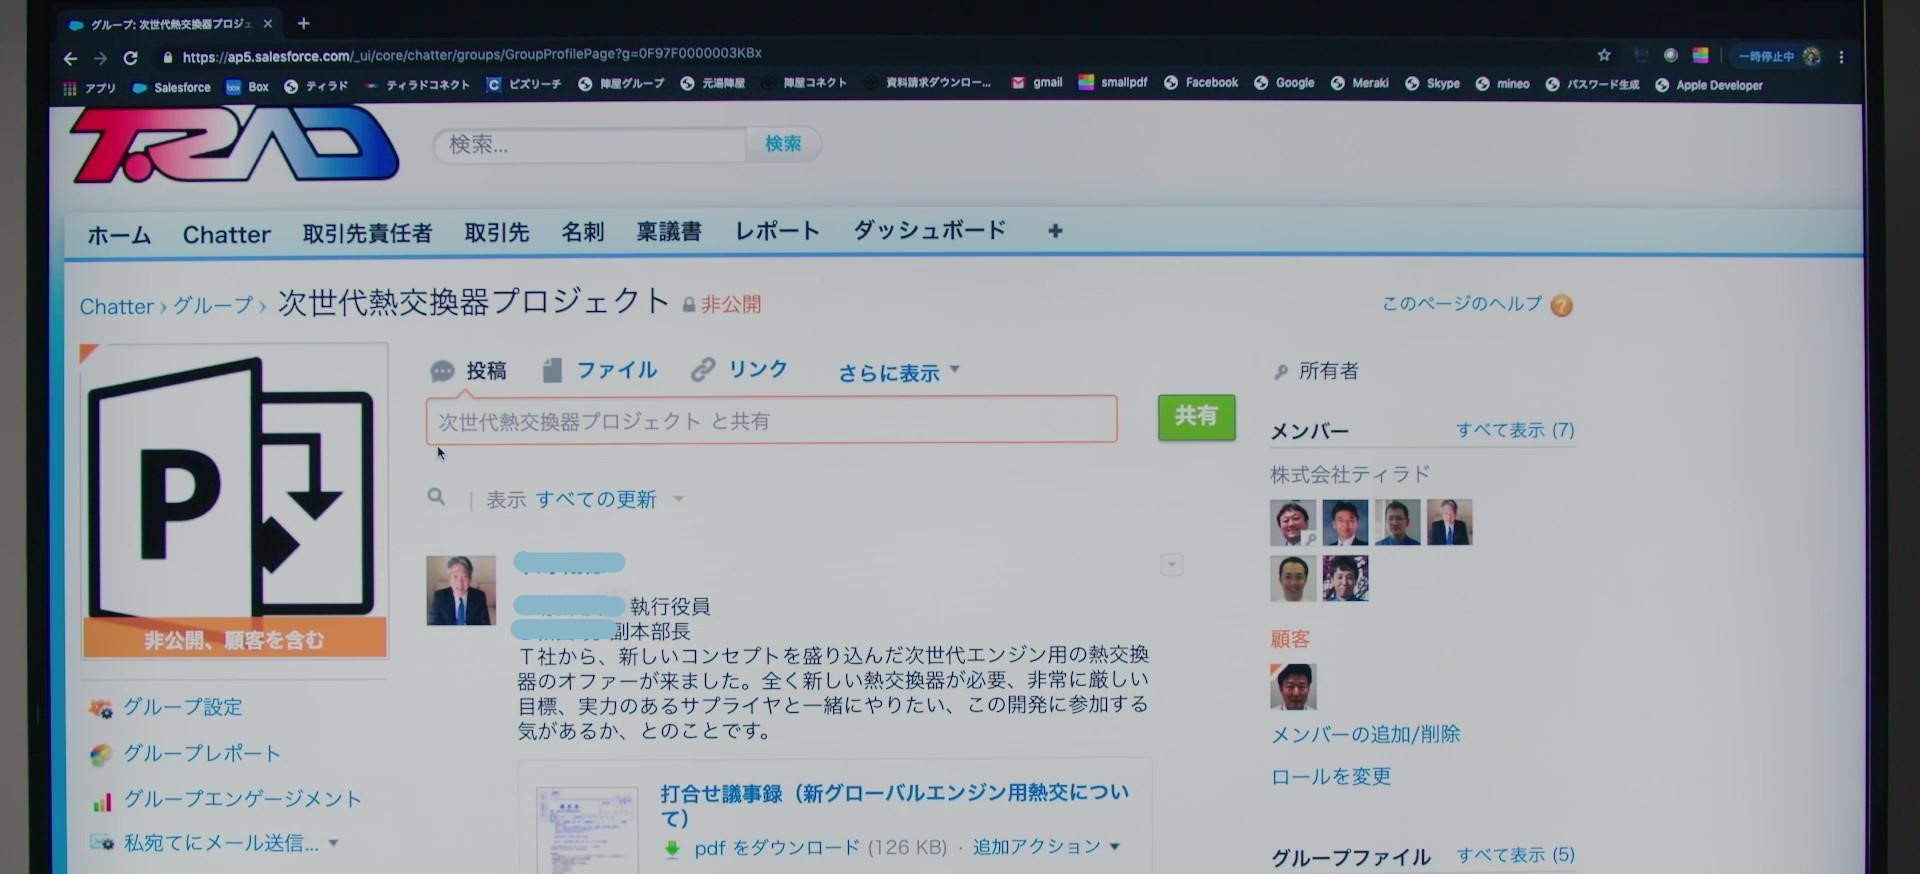
Task: Bookmark this page with the star icon
Action: [x=1604, y=55]
